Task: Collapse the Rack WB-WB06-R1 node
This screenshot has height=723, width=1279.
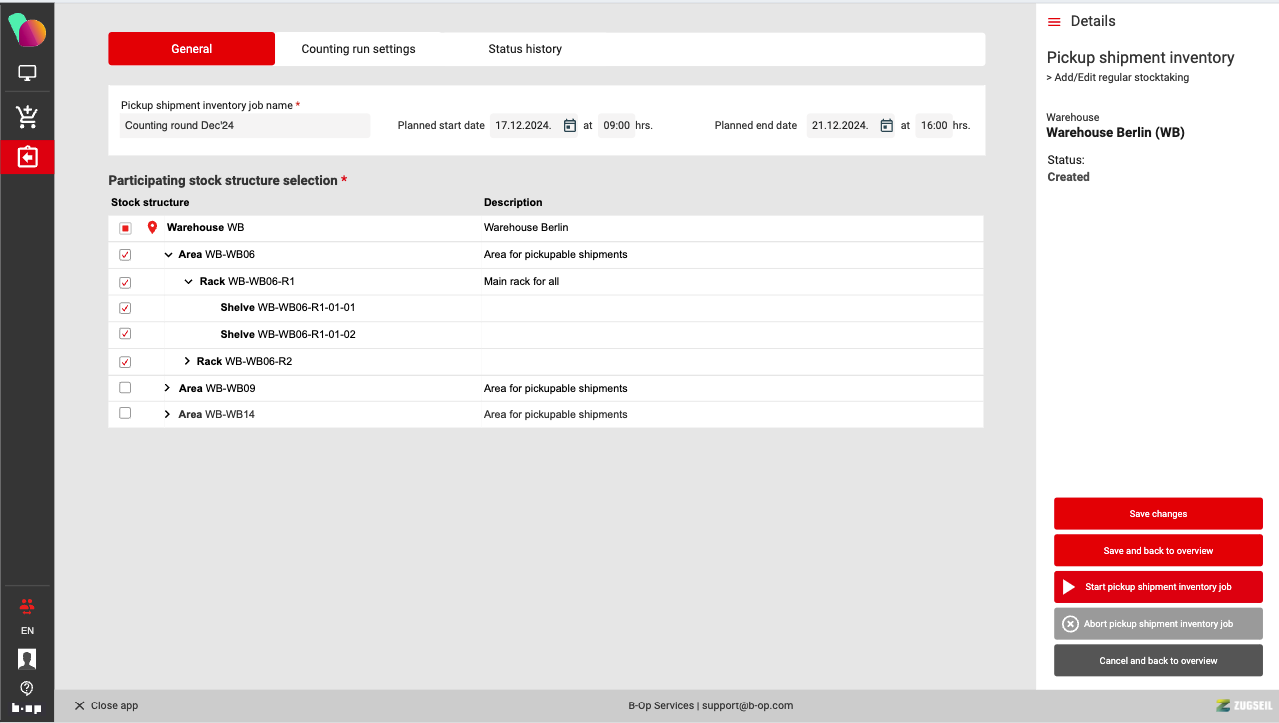Action: click(188, 282)
